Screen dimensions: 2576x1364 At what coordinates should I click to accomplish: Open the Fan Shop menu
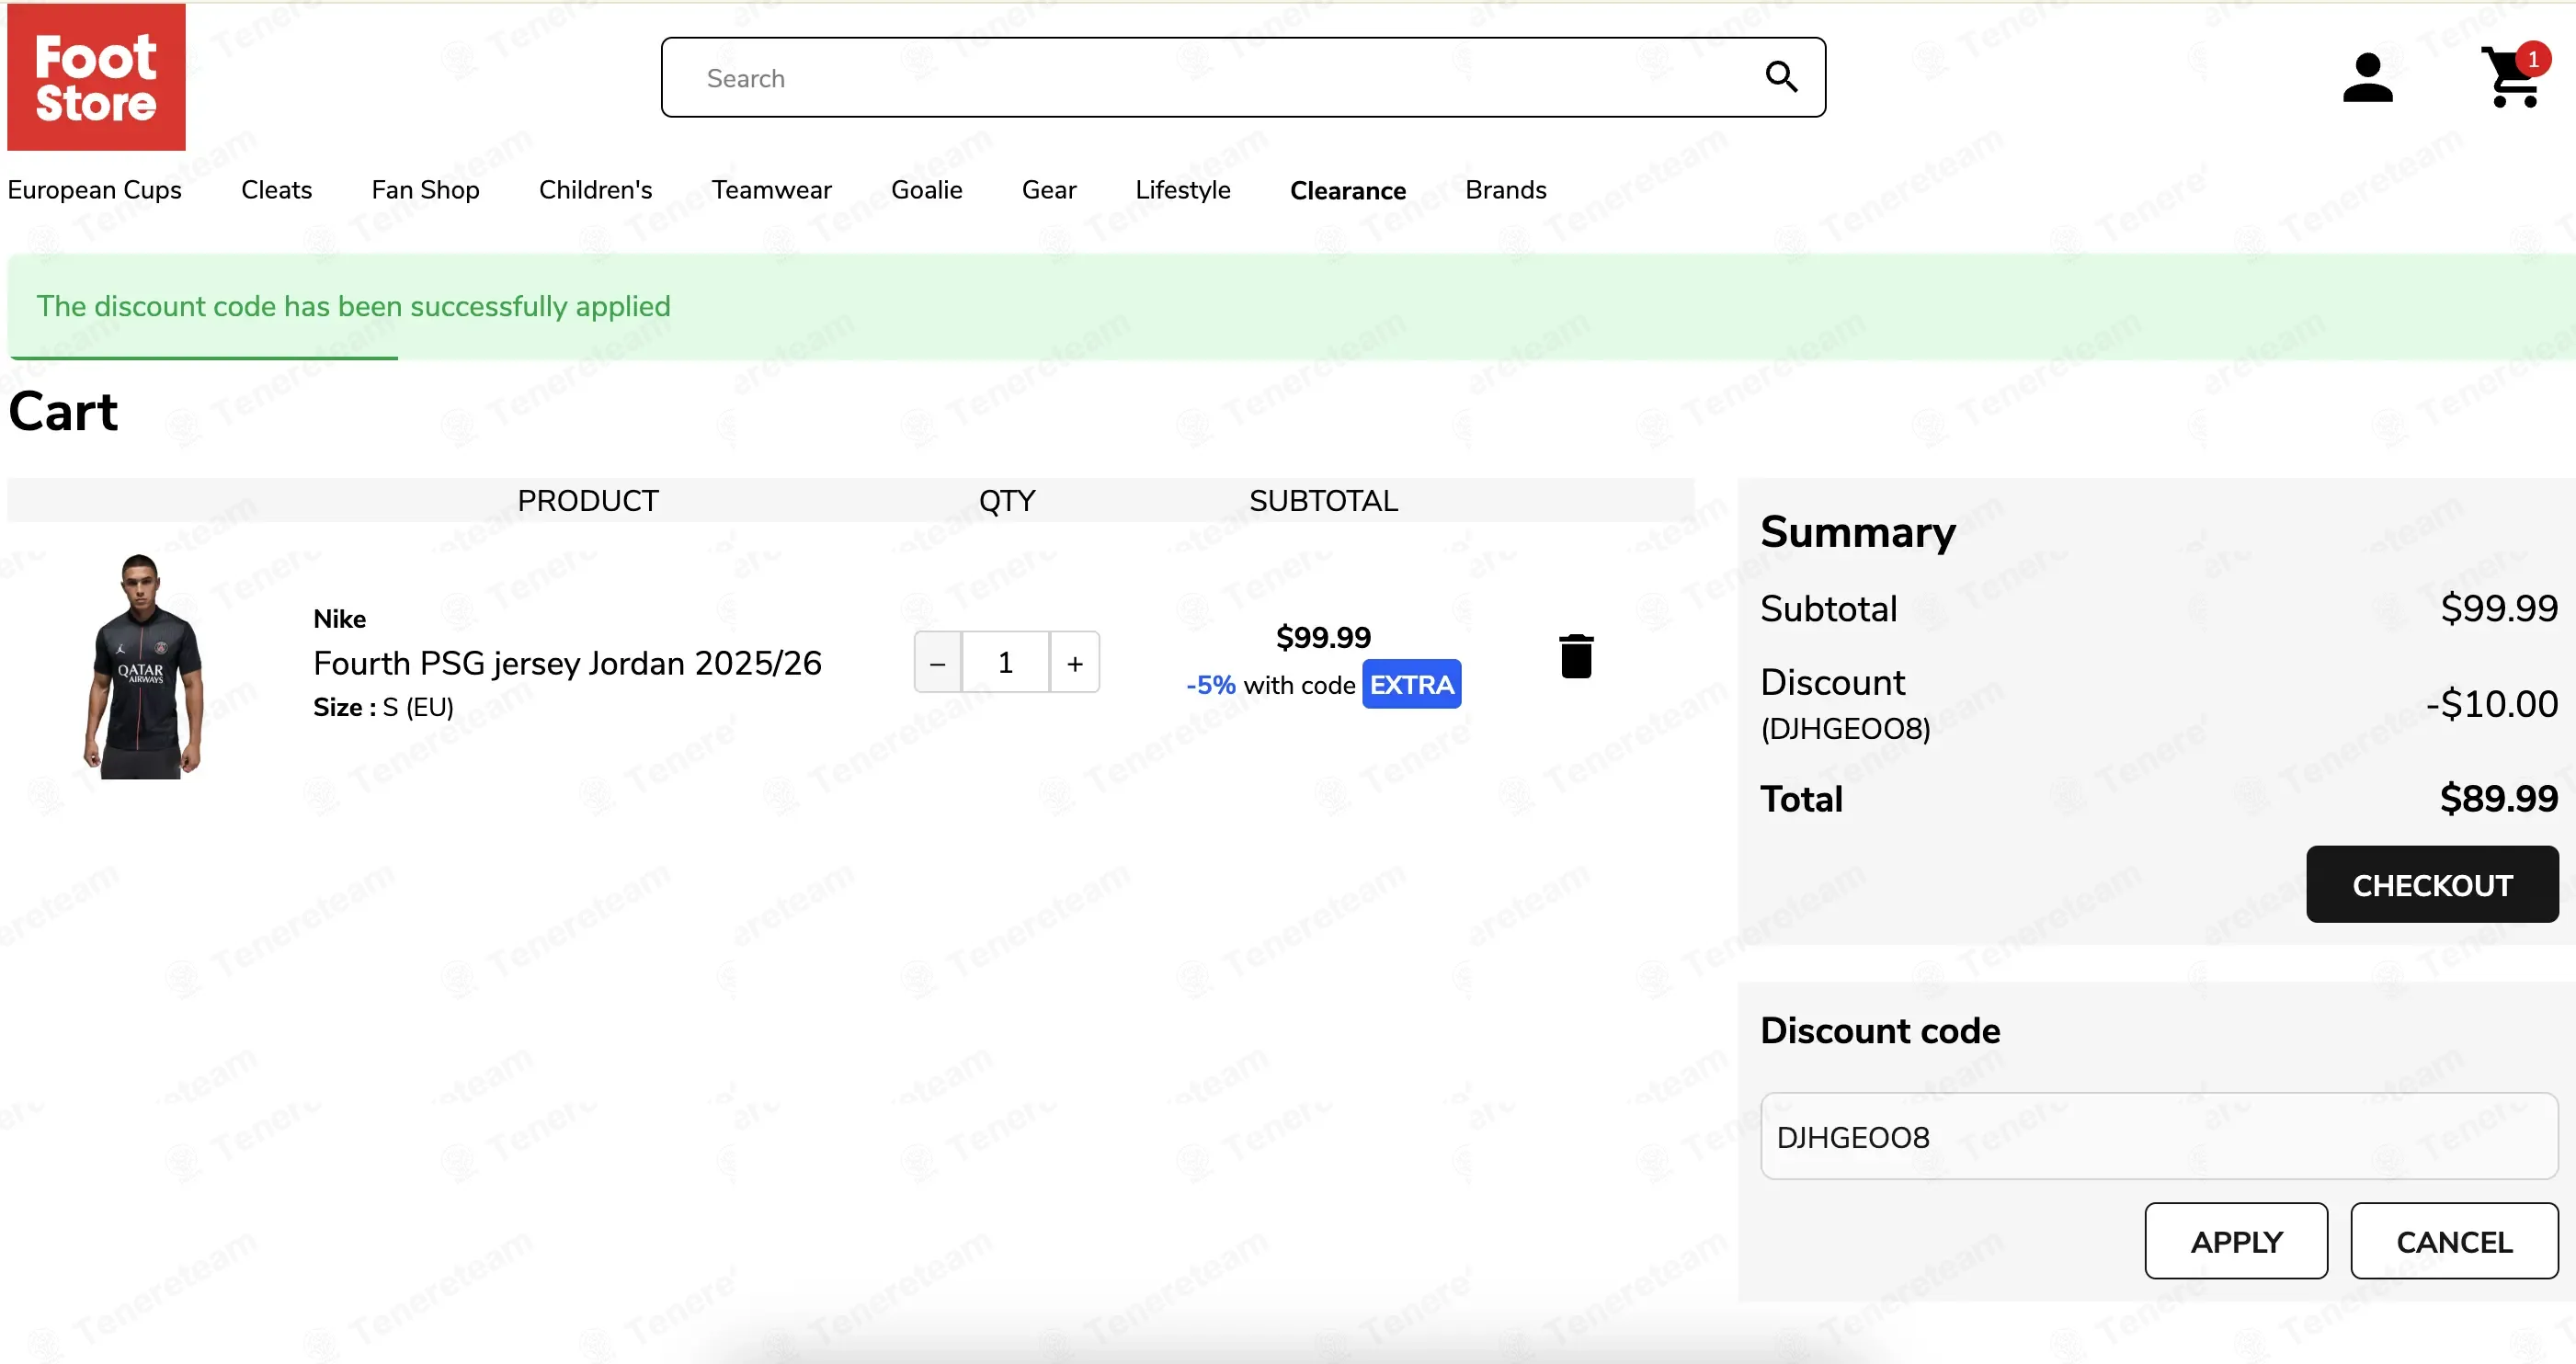coord(426,190)
